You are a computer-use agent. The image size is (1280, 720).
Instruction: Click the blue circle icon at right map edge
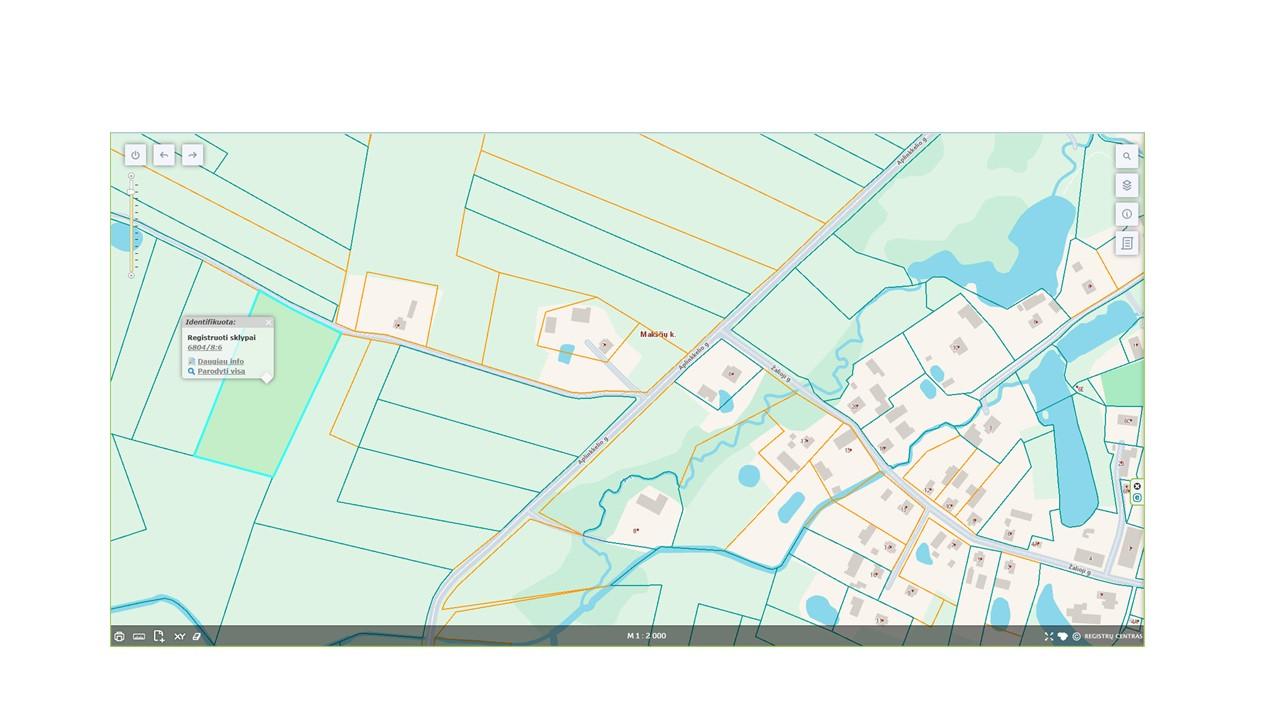tap(1137, 498)
